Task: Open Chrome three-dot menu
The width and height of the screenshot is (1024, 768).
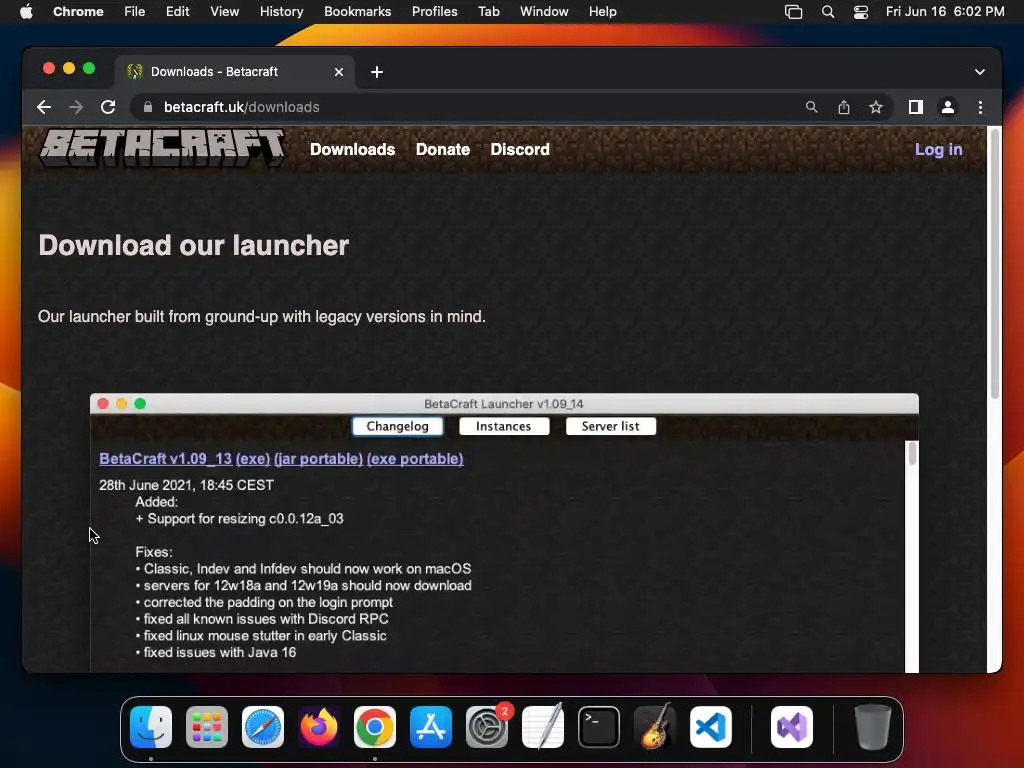Action: click(980, 107)
